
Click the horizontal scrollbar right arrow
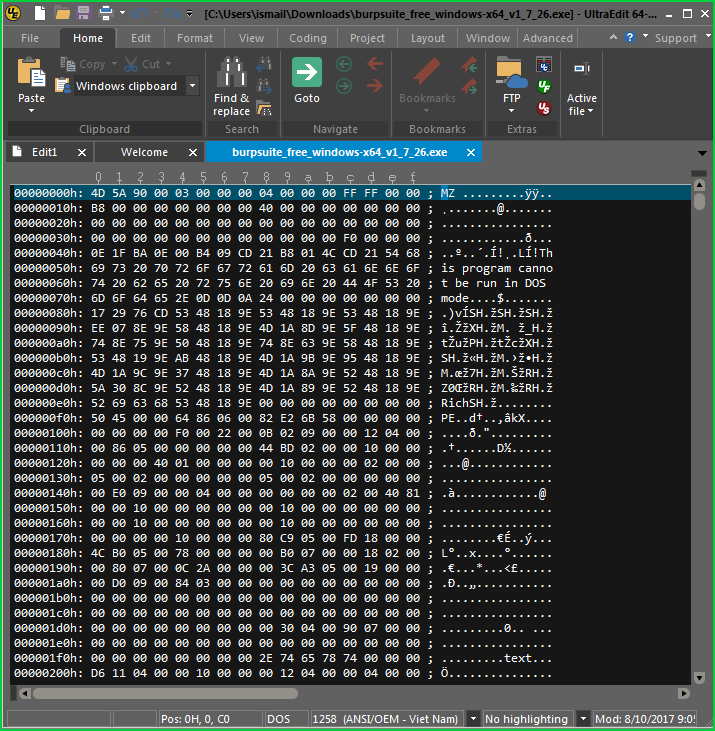click(x=684, y=693)
